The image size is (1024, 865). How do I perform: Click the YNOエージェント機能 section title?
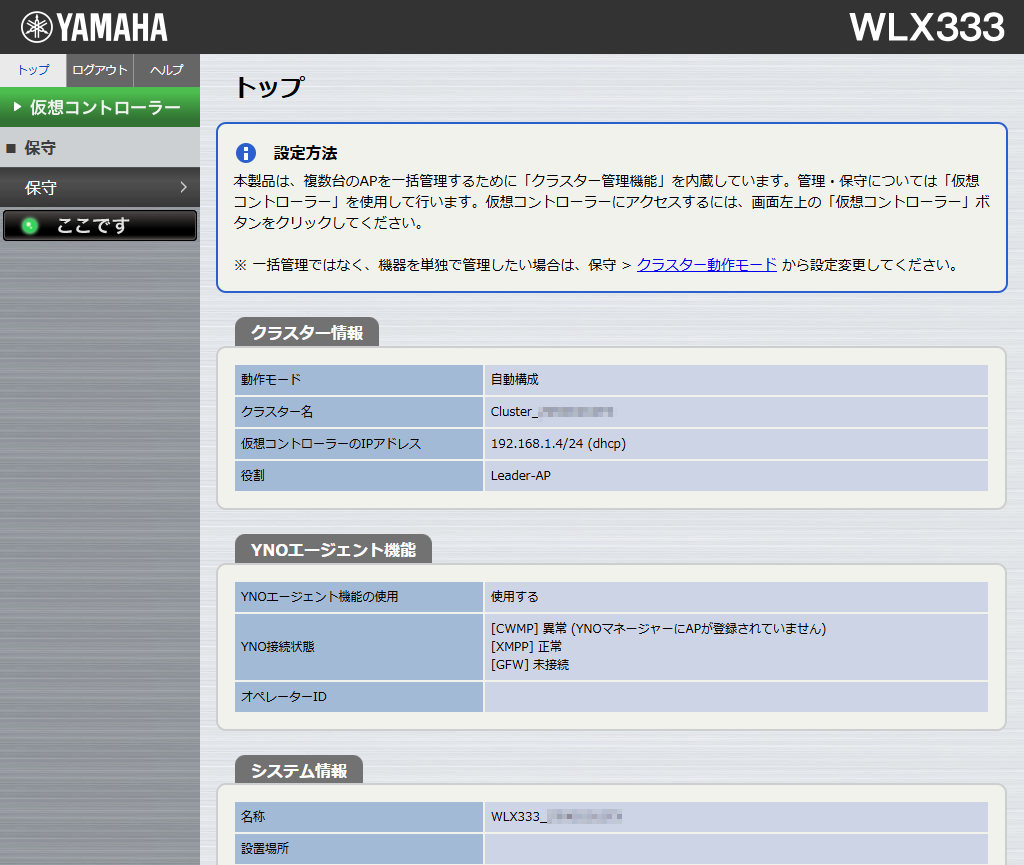click(333, 550)
